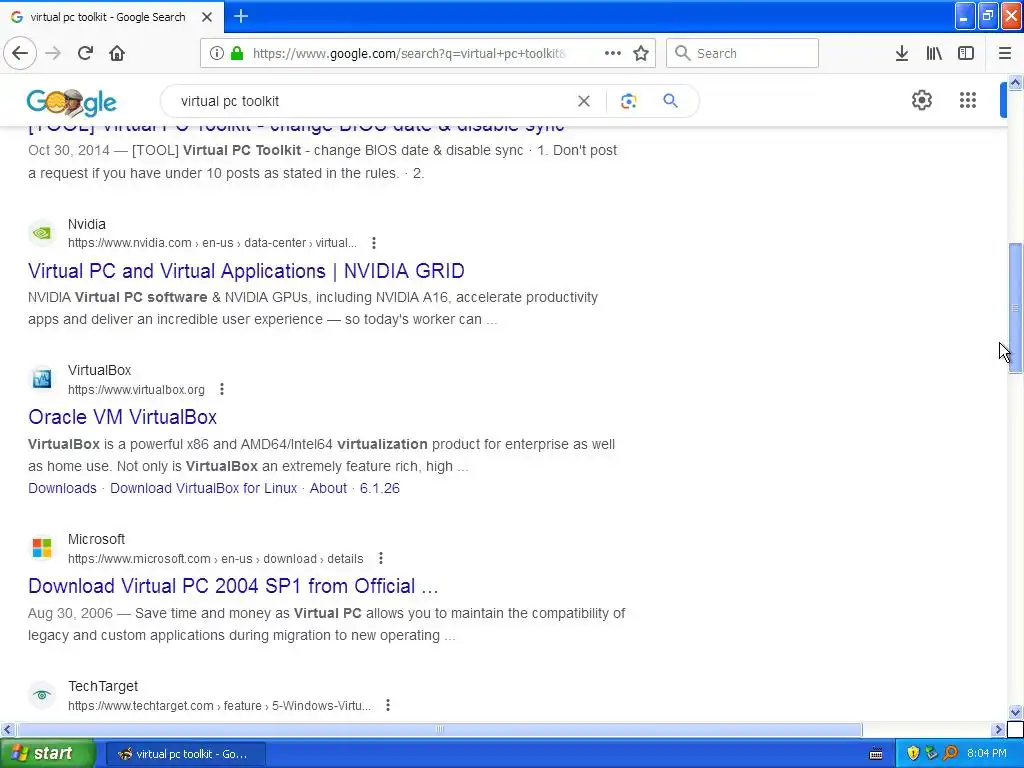
Task: Open the Google apps grid
Action: tap(968, 100)
